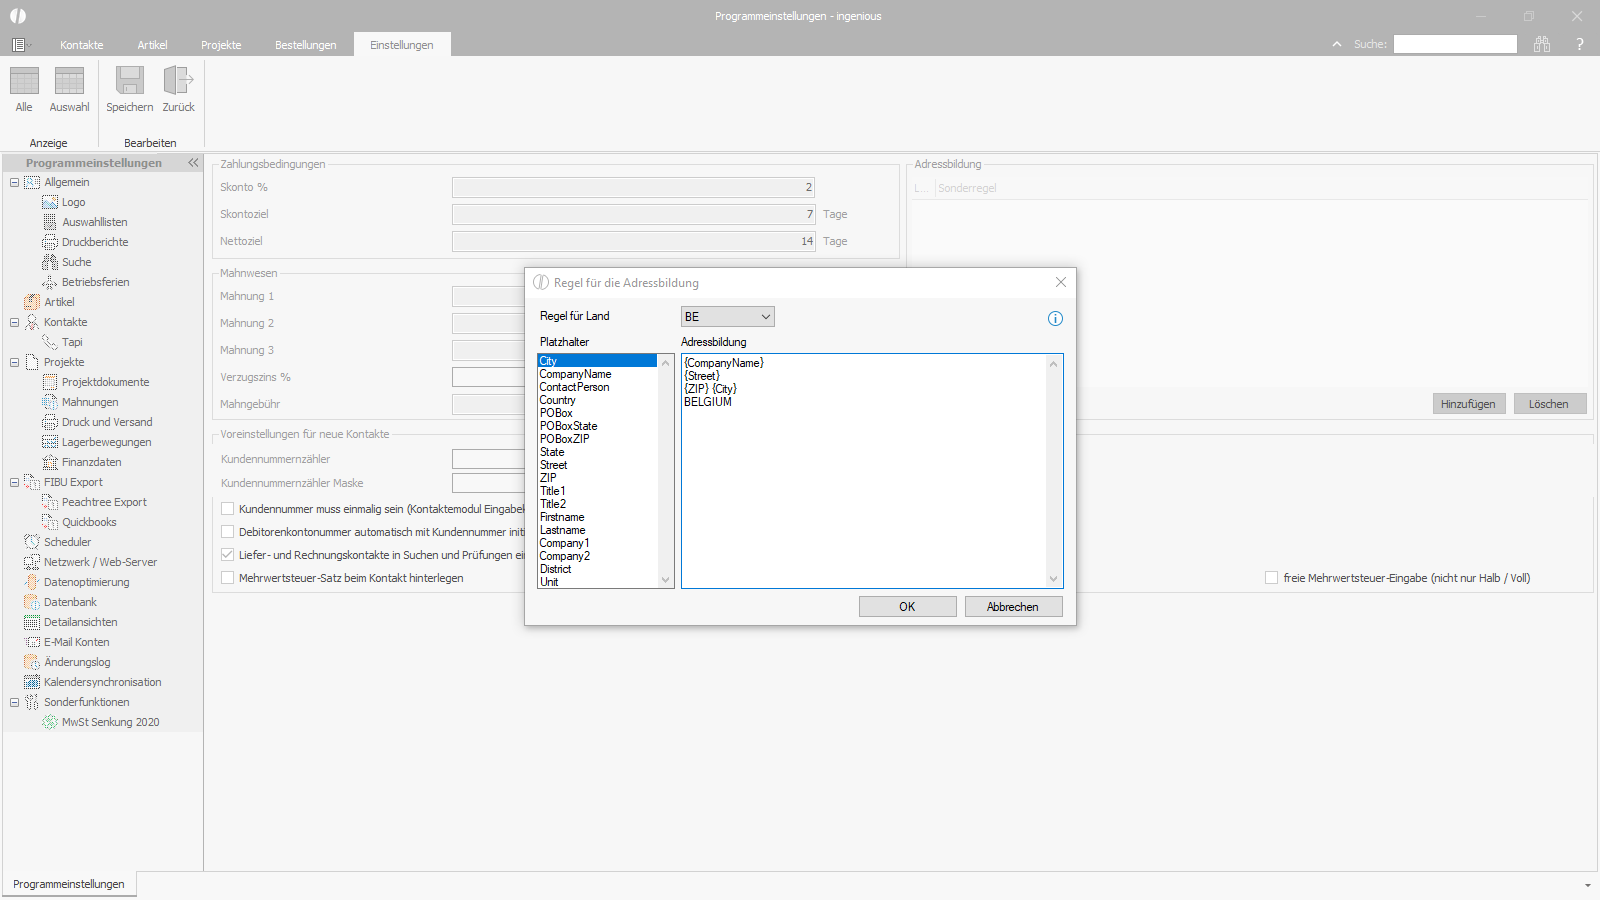This screenshot has width=1600, height=900.
Task: Click the Zurück back icon
Action: coord(178,81)
